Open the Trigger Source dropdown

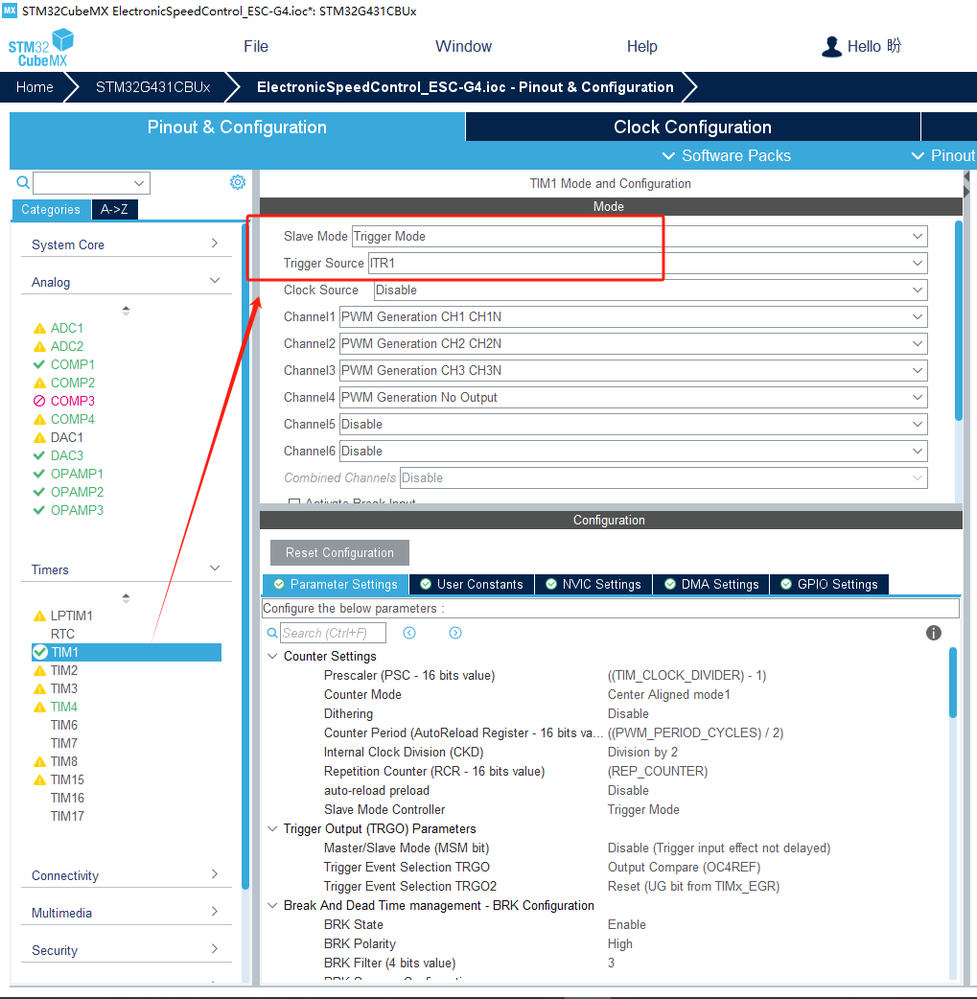(x=648, y=263)
